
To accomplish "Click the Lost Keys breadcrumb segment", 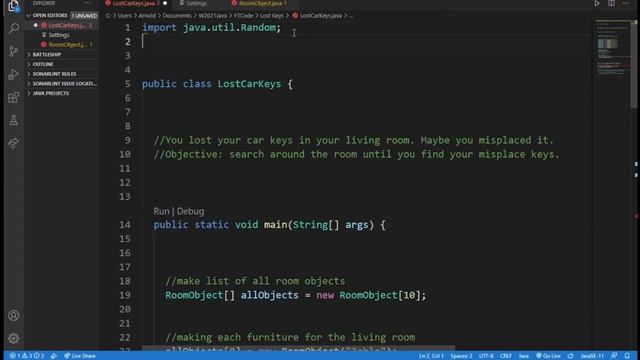I will (x=271, y=16).
